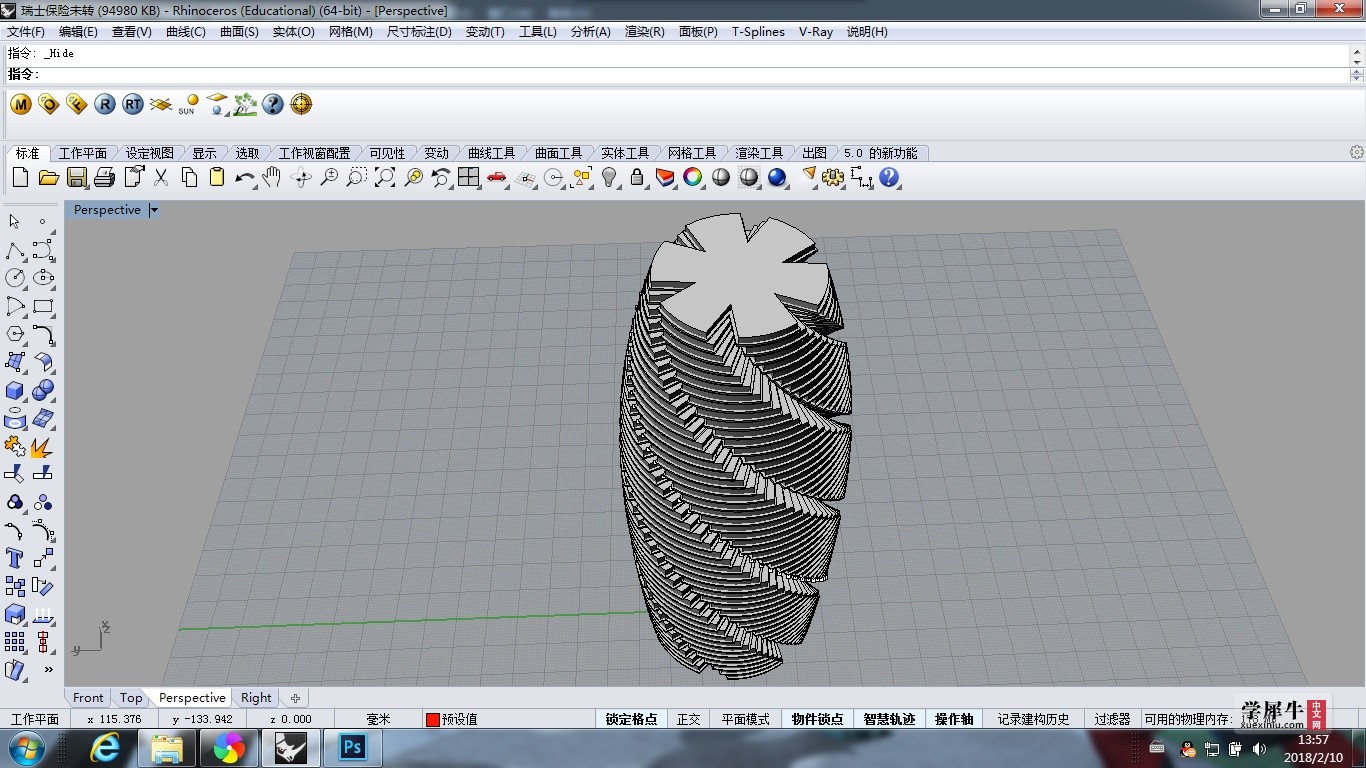Viewport: 1366px width, 768px height.
Task: Open options with the gear icon
Action: click(833, 178)
